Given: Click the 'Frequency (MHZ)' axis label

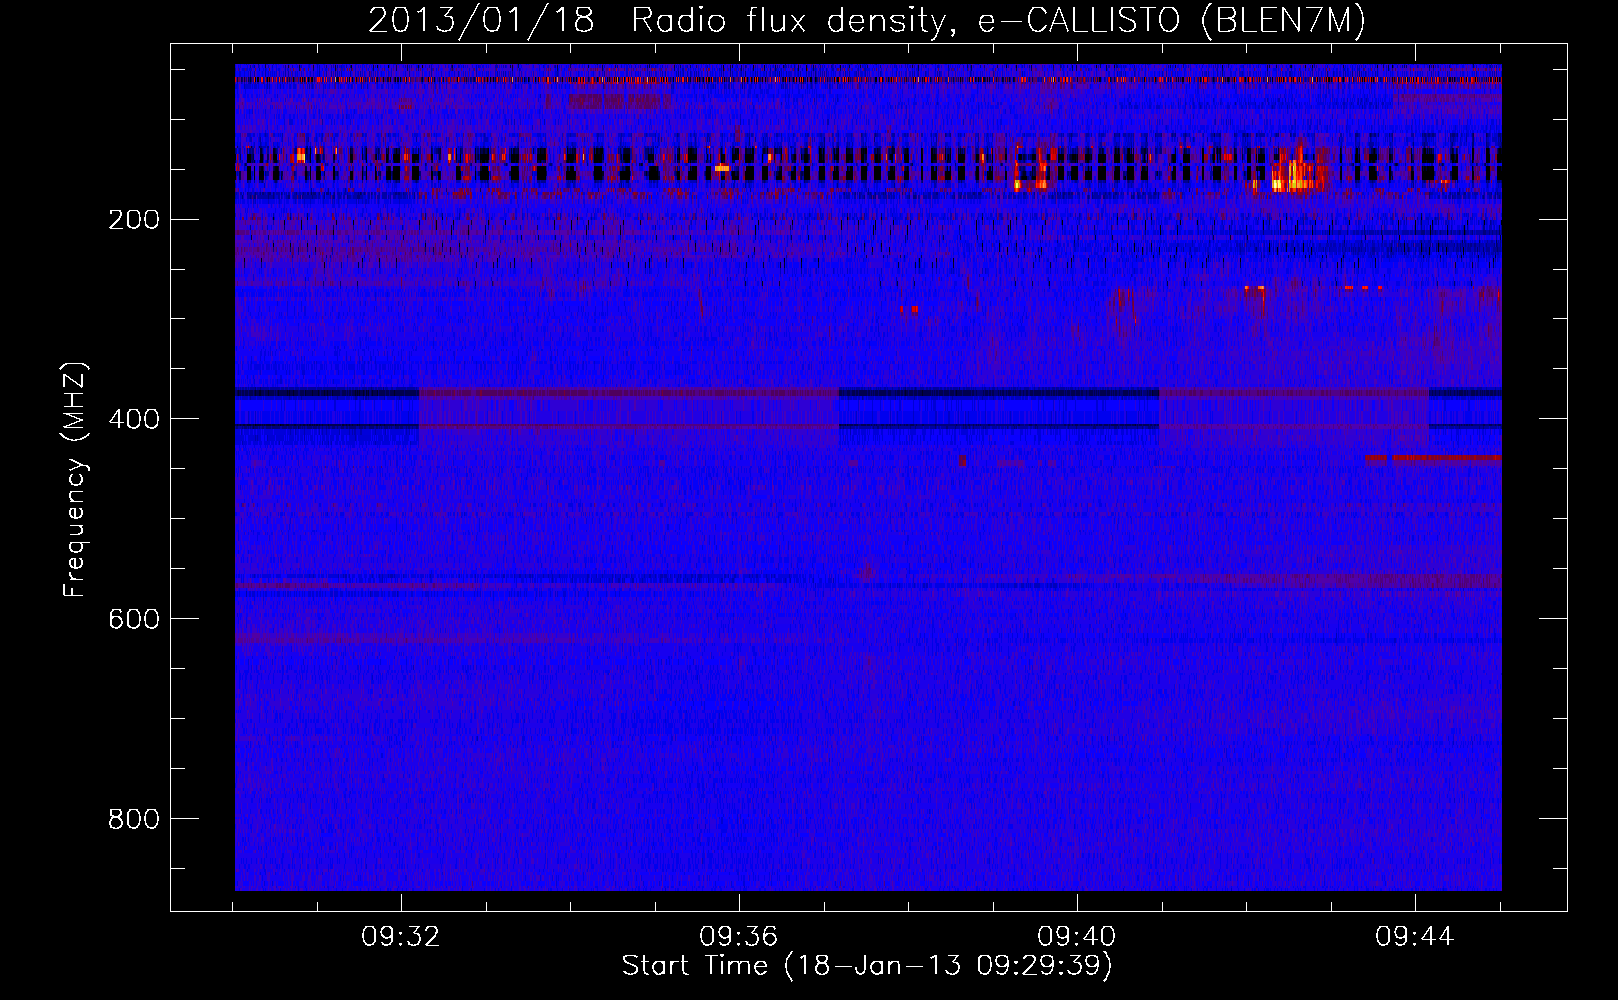Looking at the screenshot, I should [x=75, y=479].
